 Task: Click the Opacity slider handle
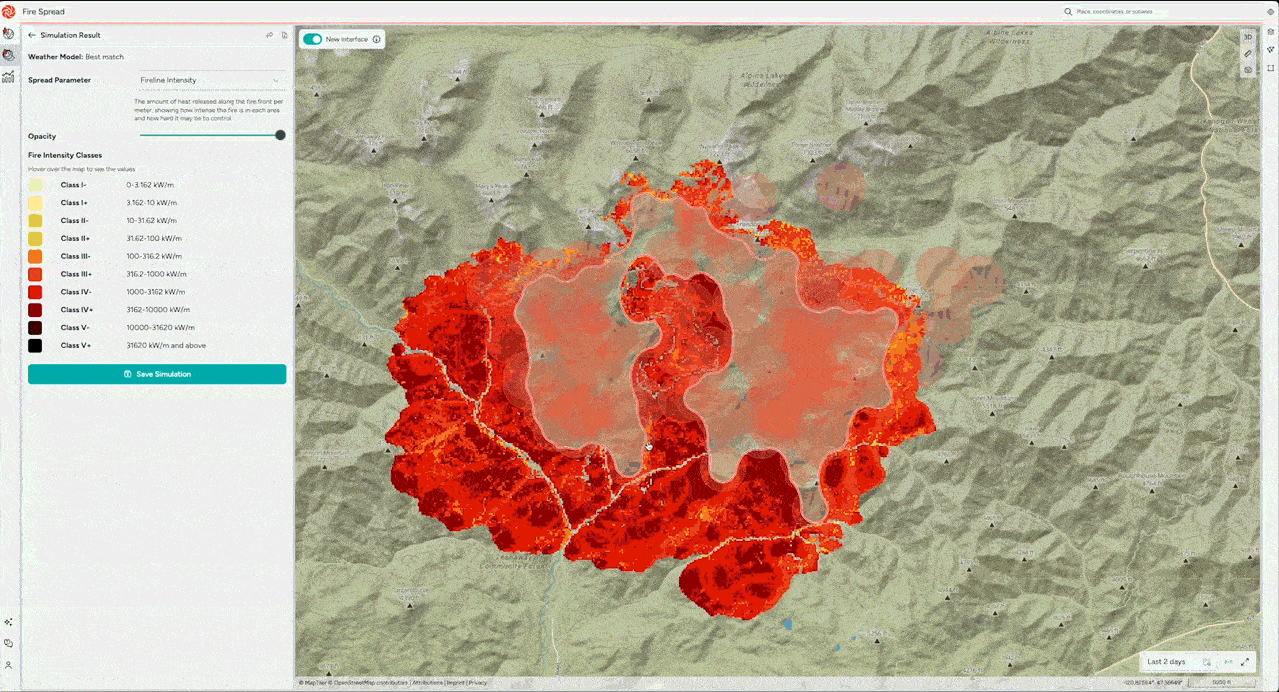click(x=280, y=135)
